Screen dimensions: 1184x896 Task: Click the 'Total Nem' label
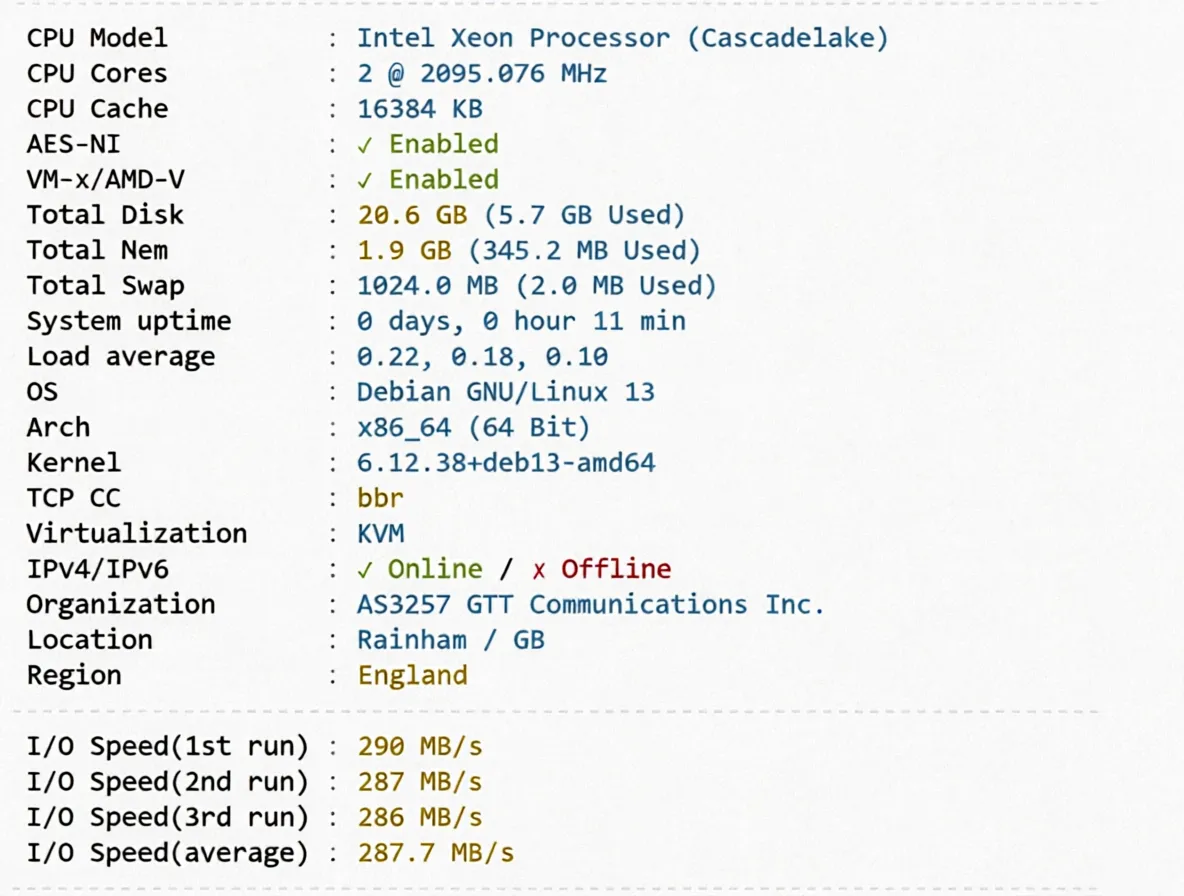[97, 250]
